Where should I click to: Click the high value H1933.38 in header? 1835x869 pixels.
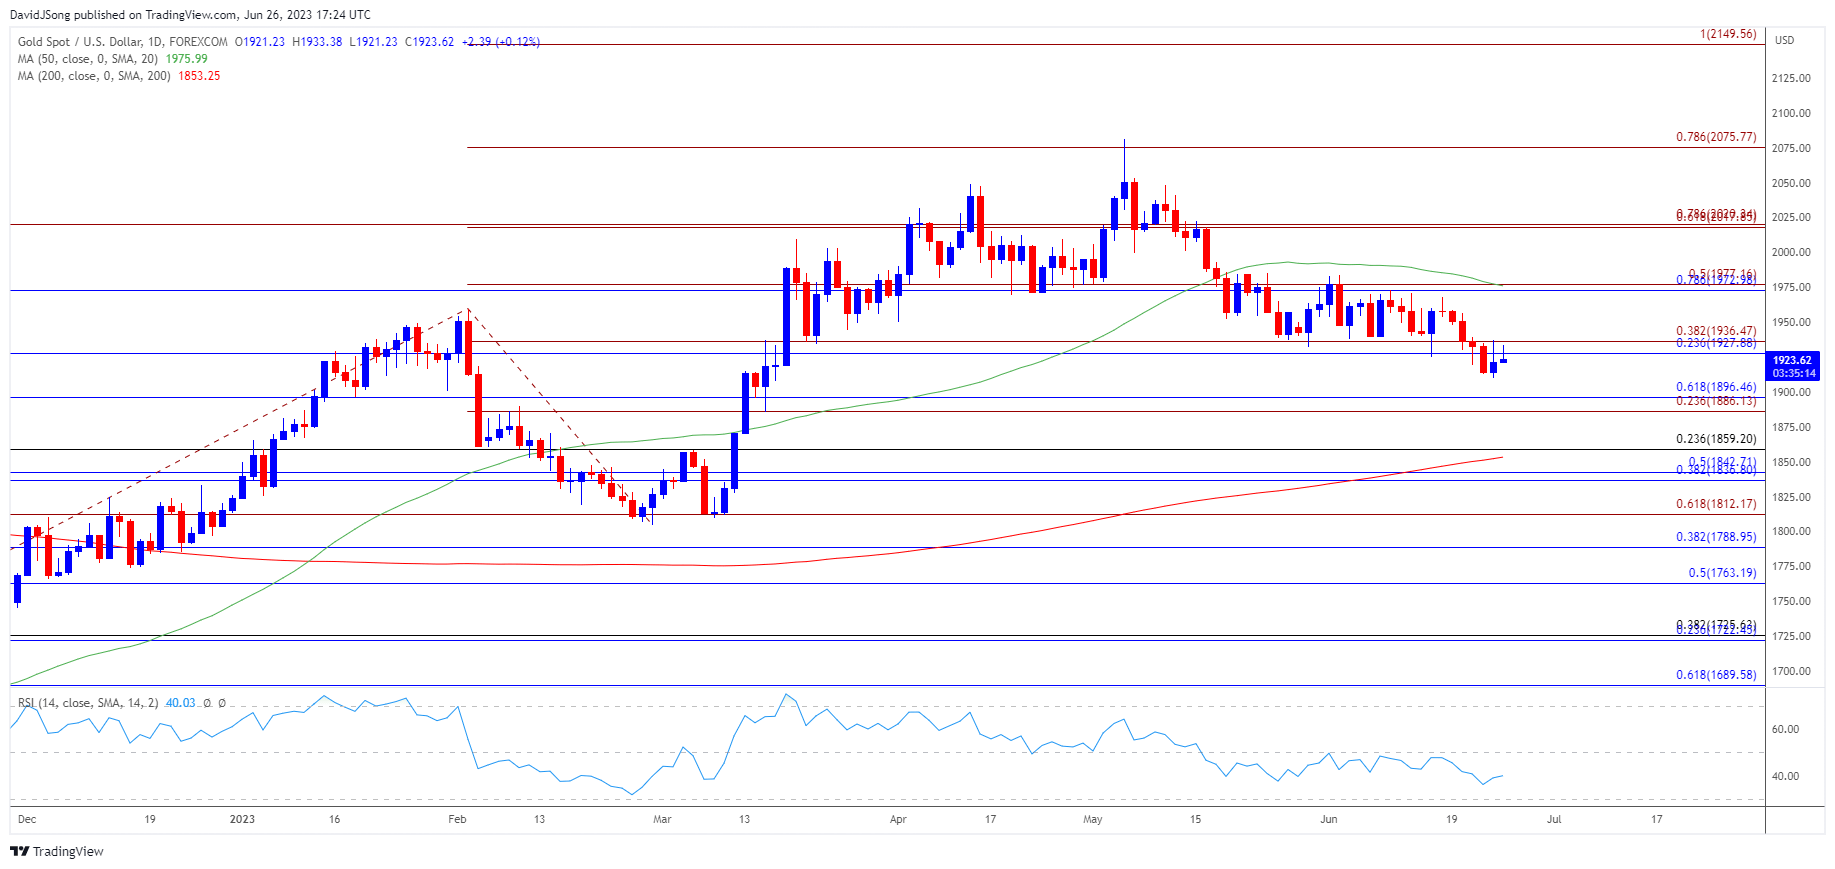tap(317, 42)
